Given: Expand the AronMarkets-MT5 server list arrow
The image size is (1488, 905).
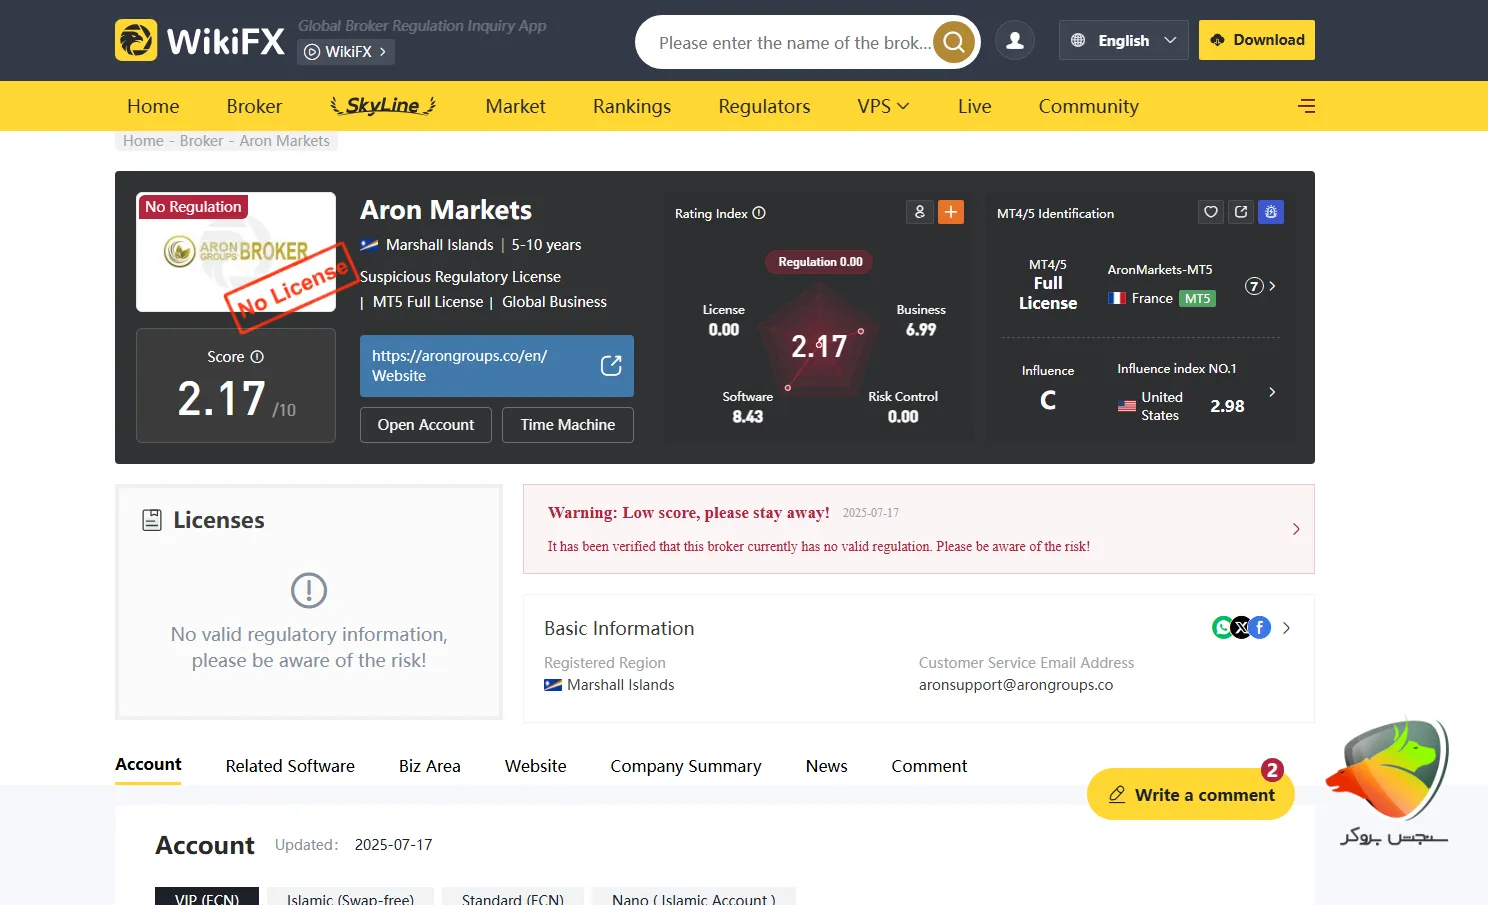Looking at the screenshot, I should (1272, 286).
